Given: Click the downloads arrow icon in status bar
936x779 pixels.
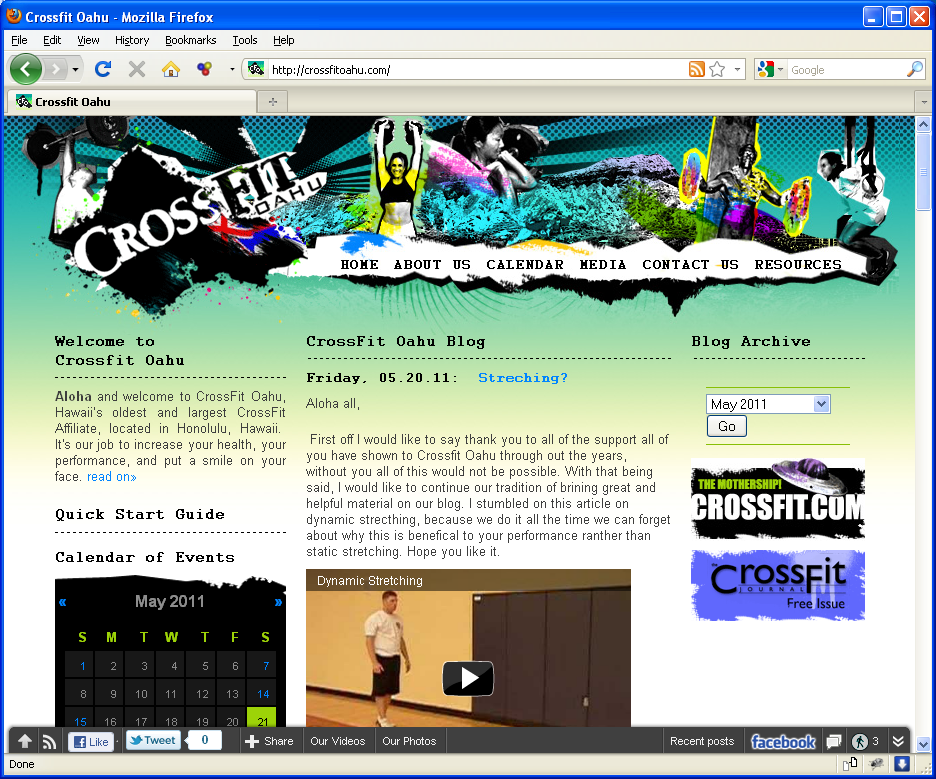Looking at the screenshot, I should [901, 764].
